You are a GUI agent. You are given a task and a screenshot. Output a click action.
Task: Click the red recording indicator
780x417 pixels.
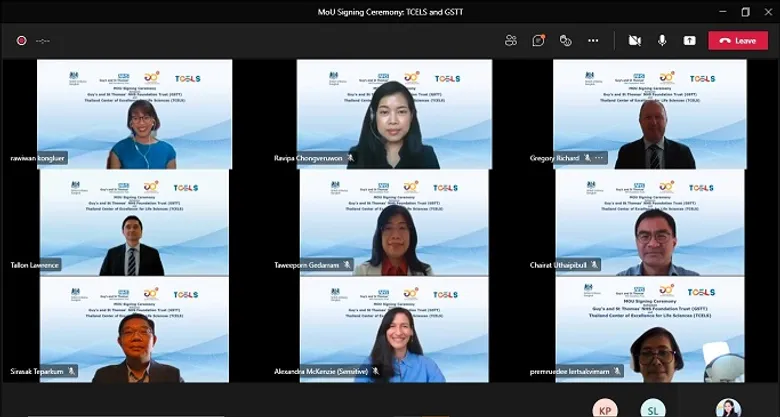click(21, 41)
